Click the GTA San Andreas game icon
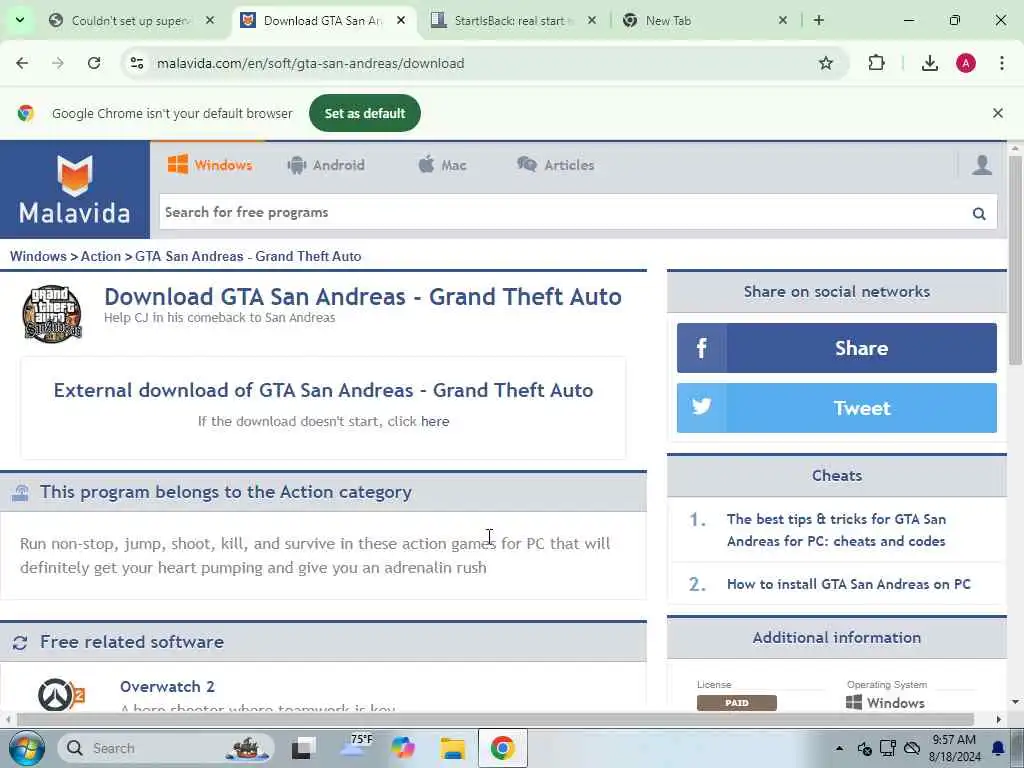The height and width of the screenshot is (768, 1024). point(52,313)
